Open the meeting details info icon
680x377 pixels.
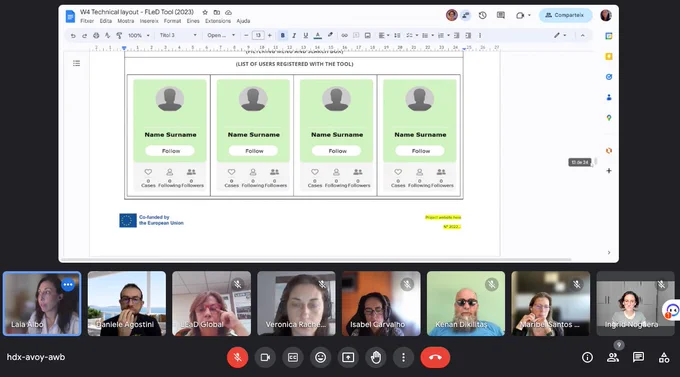[x=587, y=357]
